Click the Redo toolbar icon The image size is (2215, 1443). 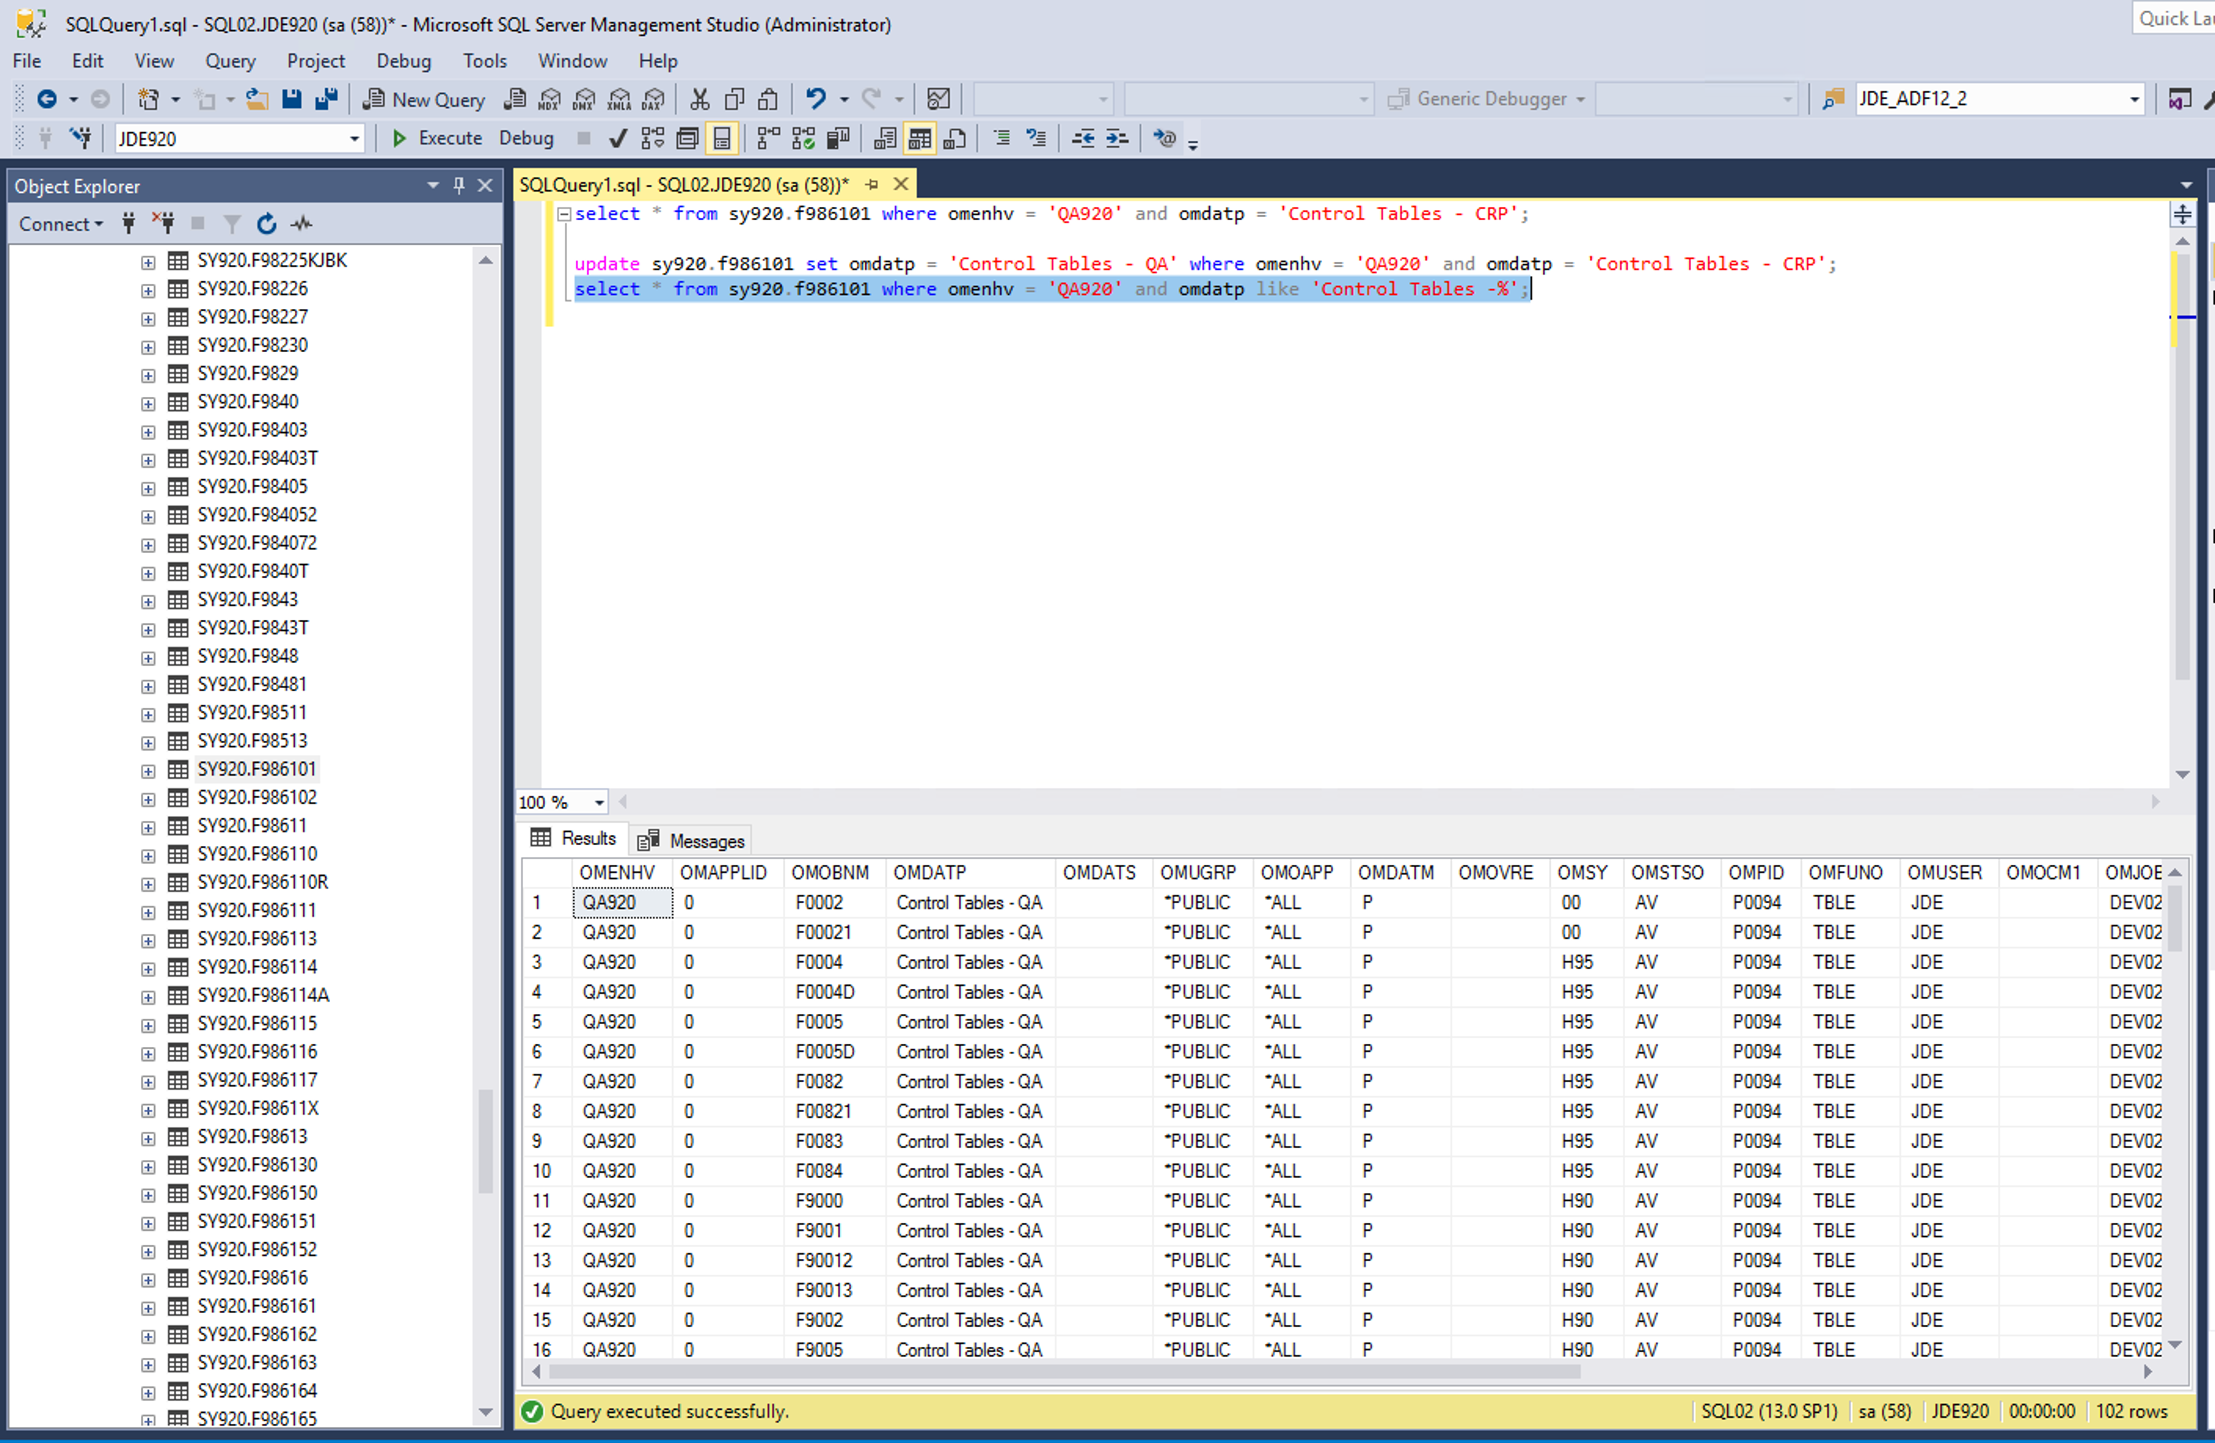873,100
